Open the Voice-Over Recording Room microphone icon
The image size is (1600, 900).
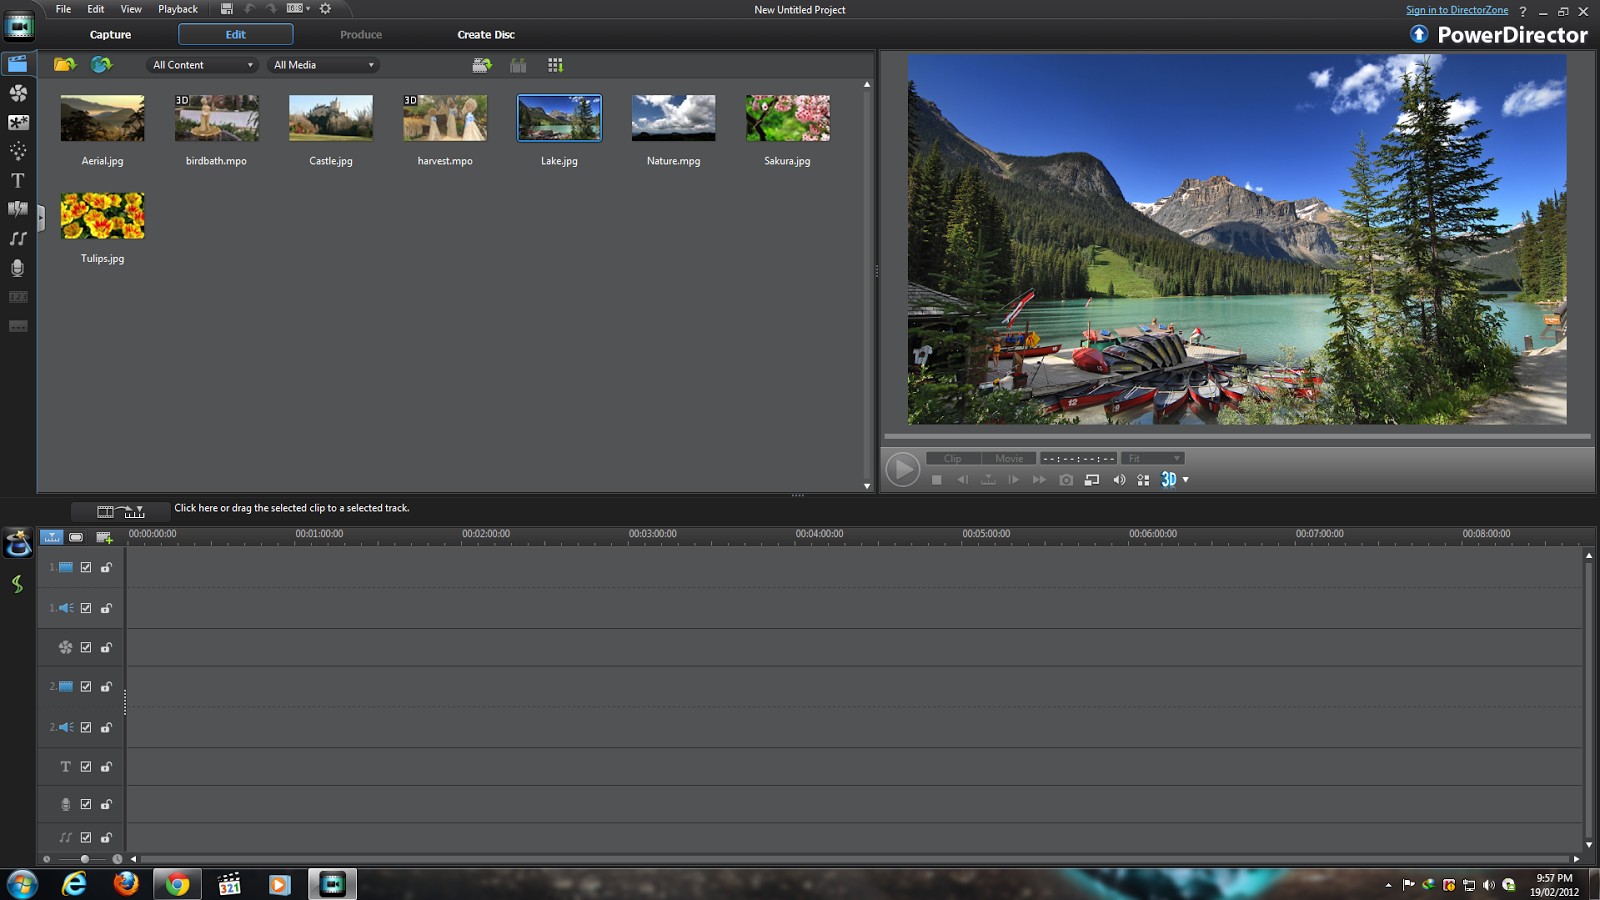(x=18, y=267)
